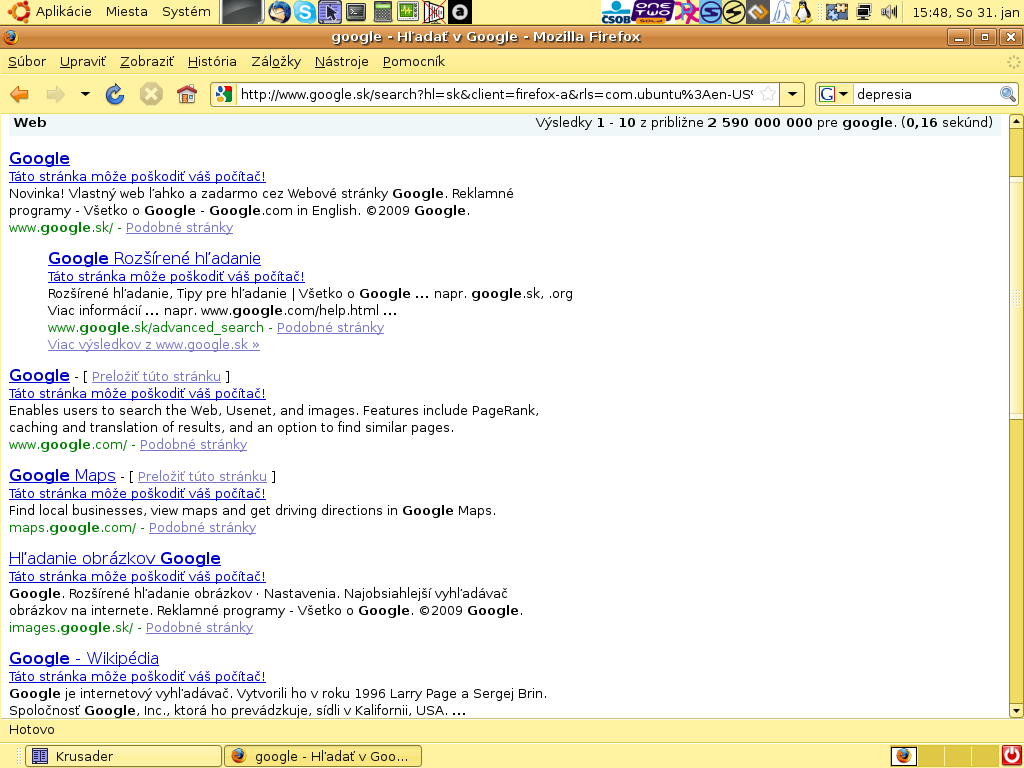This screenshot has height=768, width=1024.
Task: Click the puzzle piece panel applet icon
Action: (x=836, y=12)
